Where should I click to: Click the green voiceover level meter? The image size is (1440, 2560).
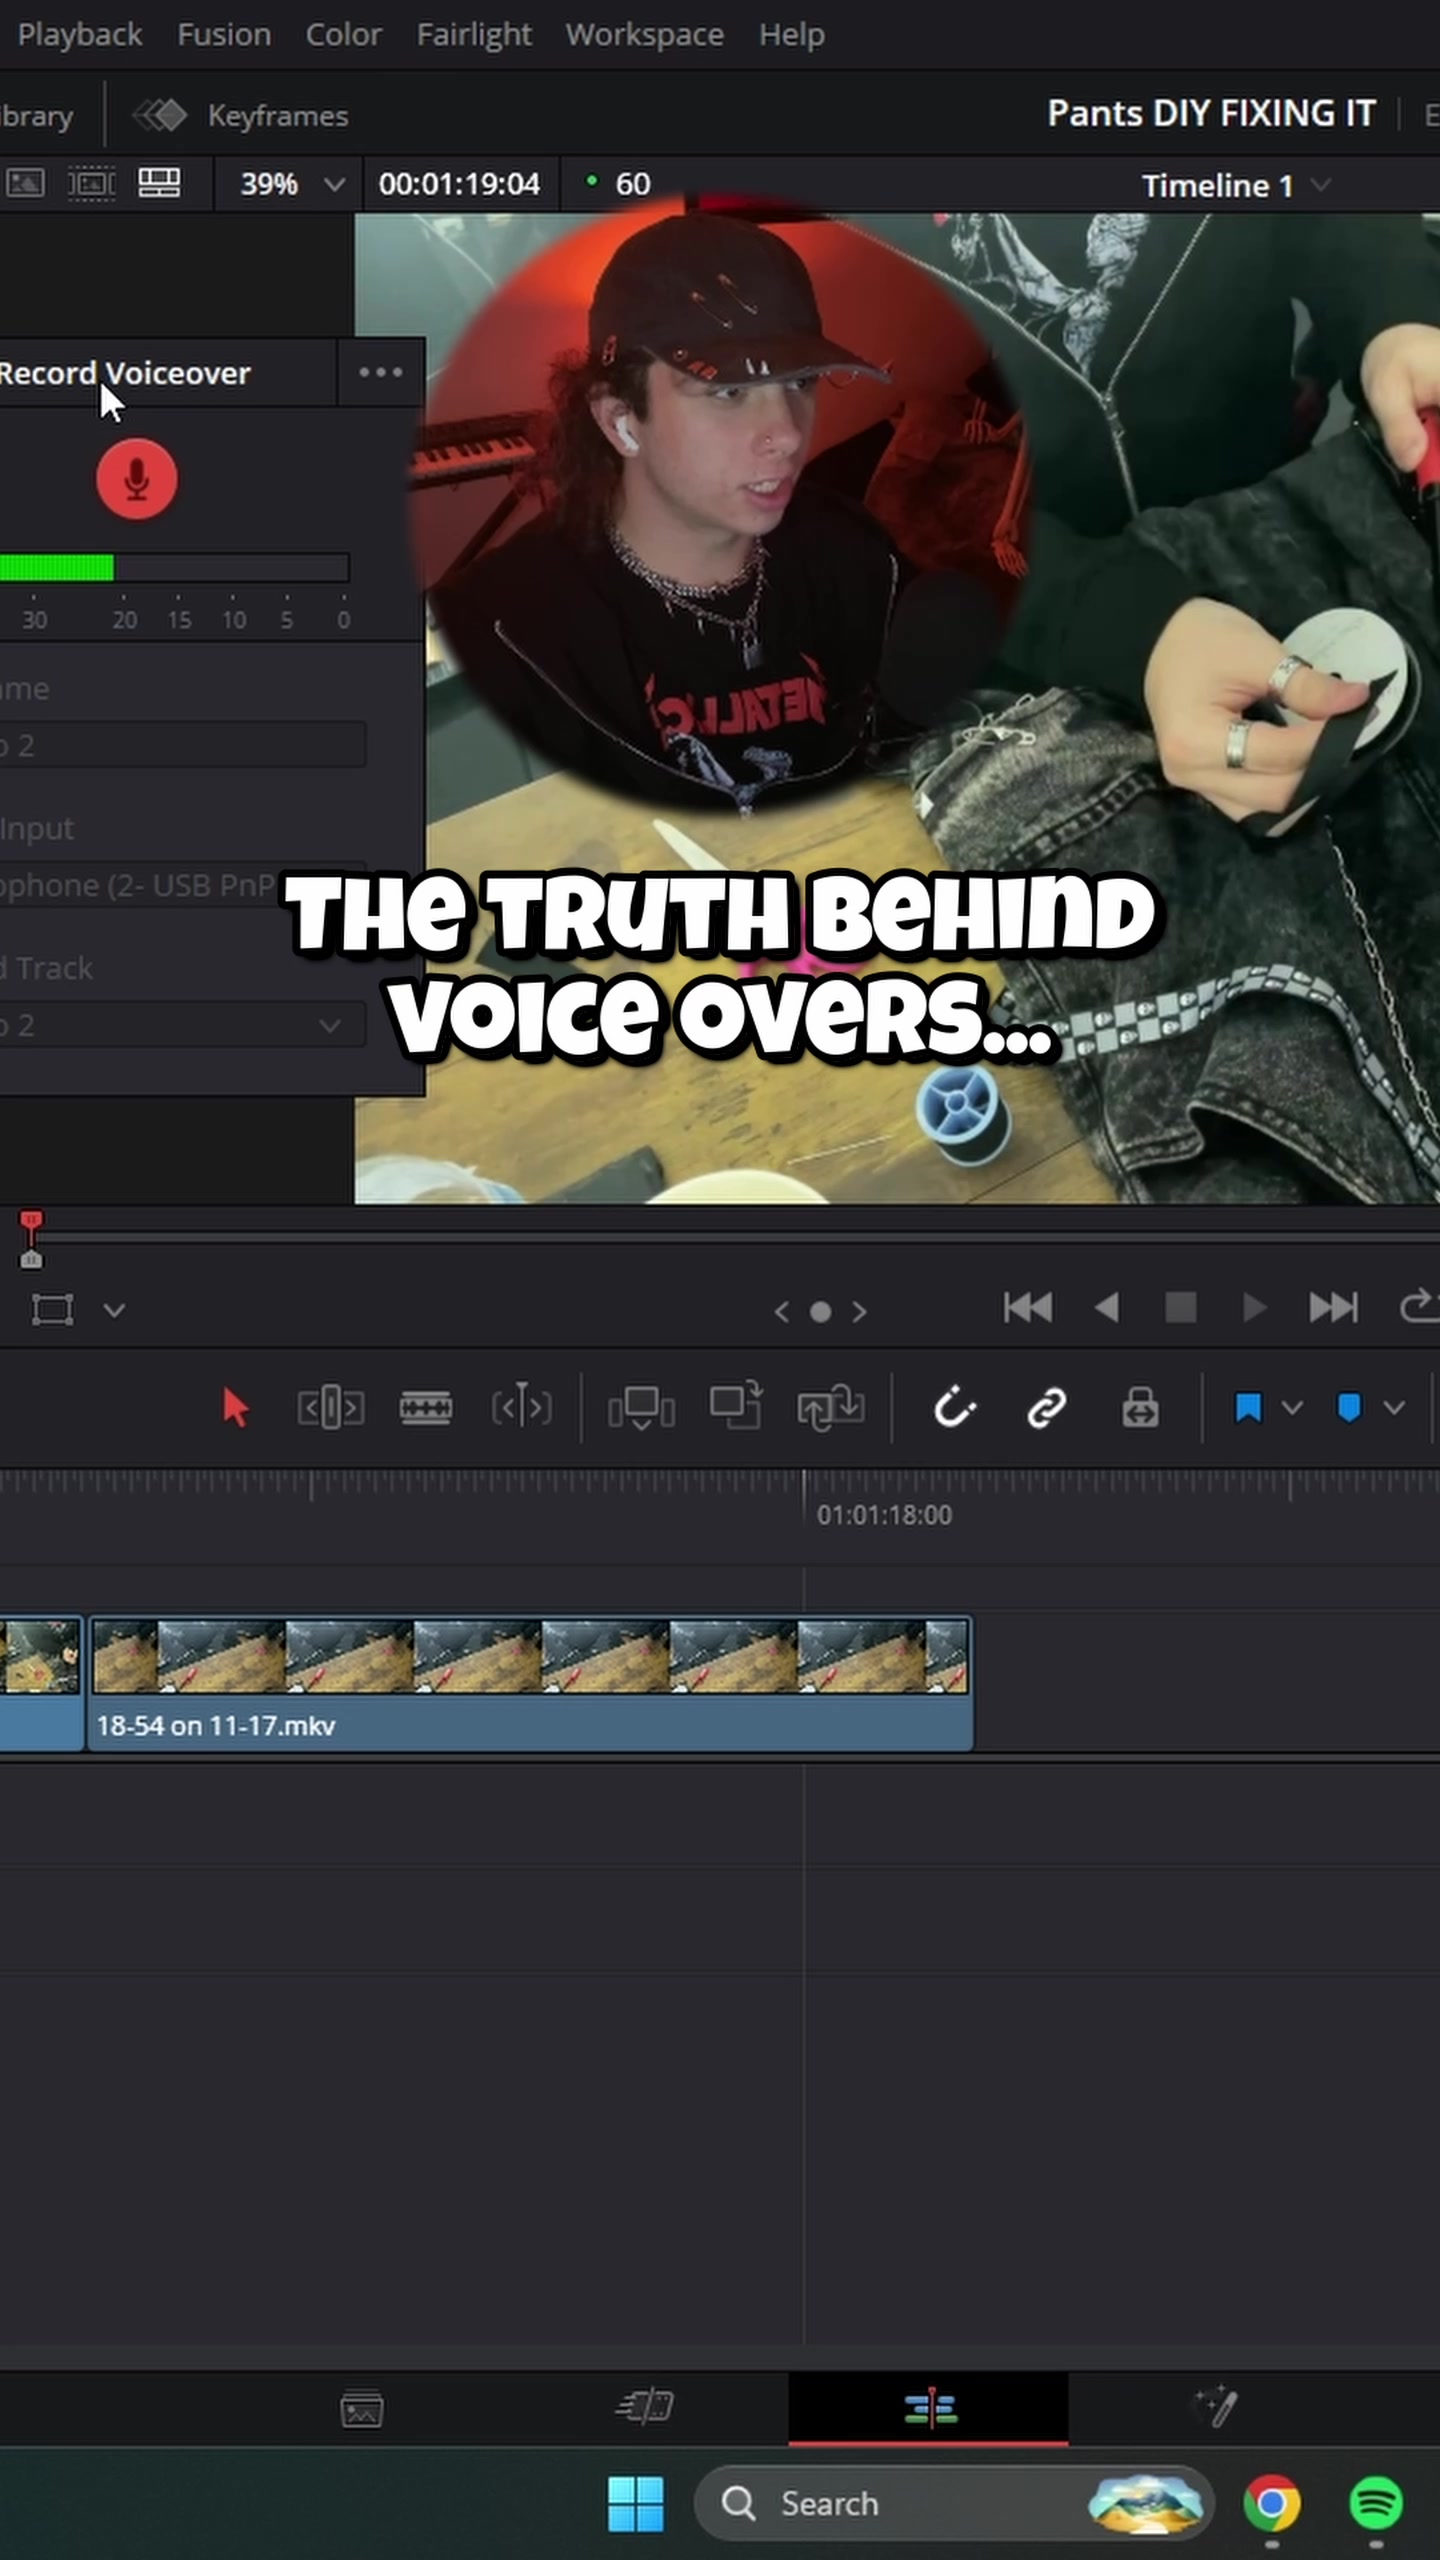tap(174, 567)
